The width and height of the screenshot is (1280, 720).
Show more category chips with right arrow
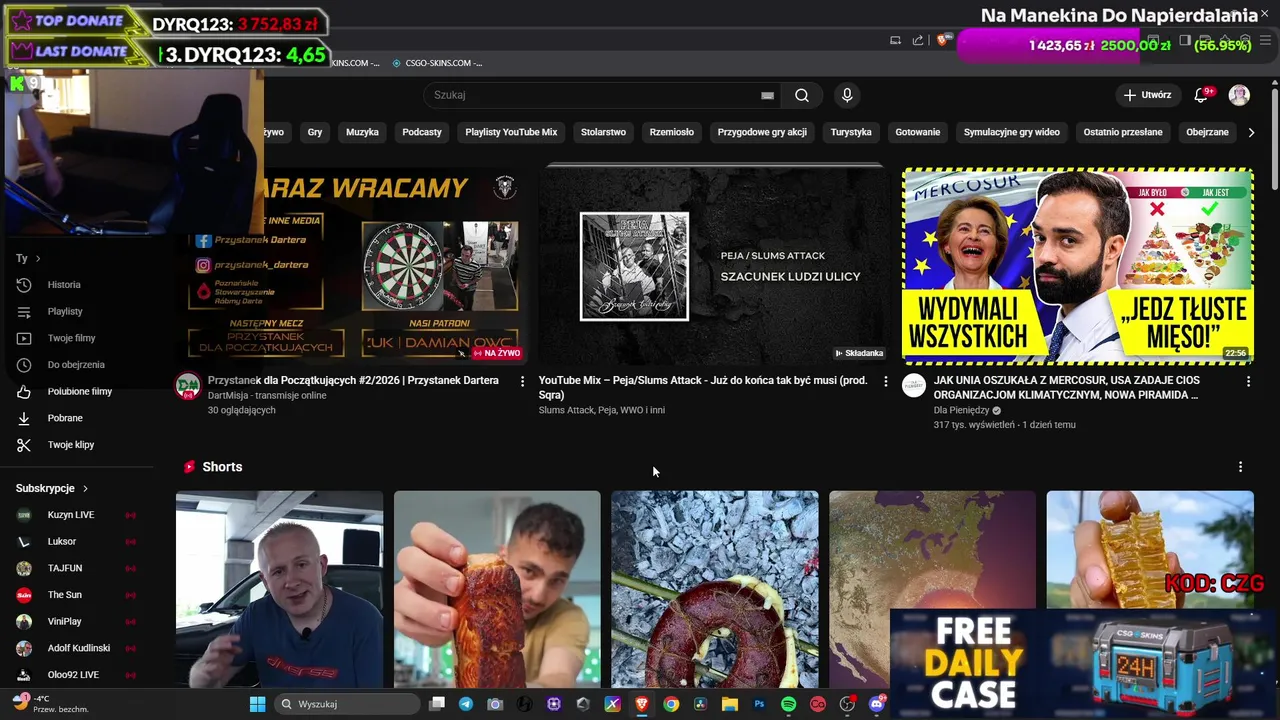(x=1251, y=132)
